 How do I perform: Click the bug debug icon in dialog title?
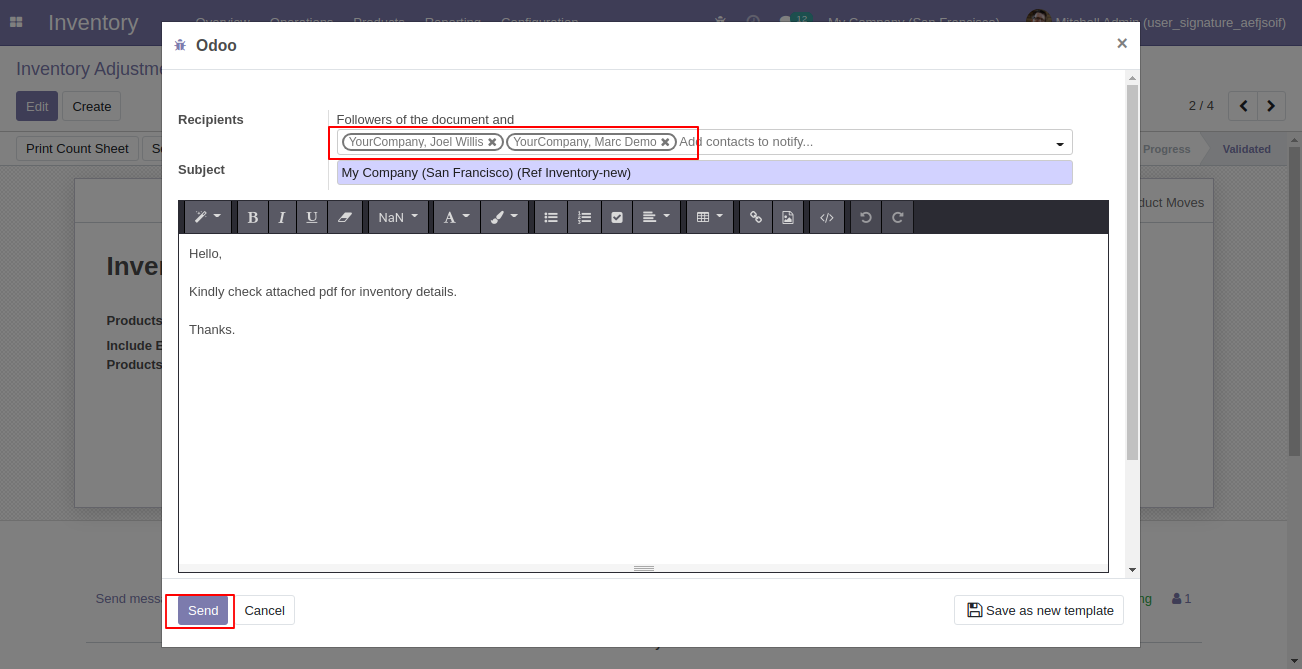click(180, 45)
